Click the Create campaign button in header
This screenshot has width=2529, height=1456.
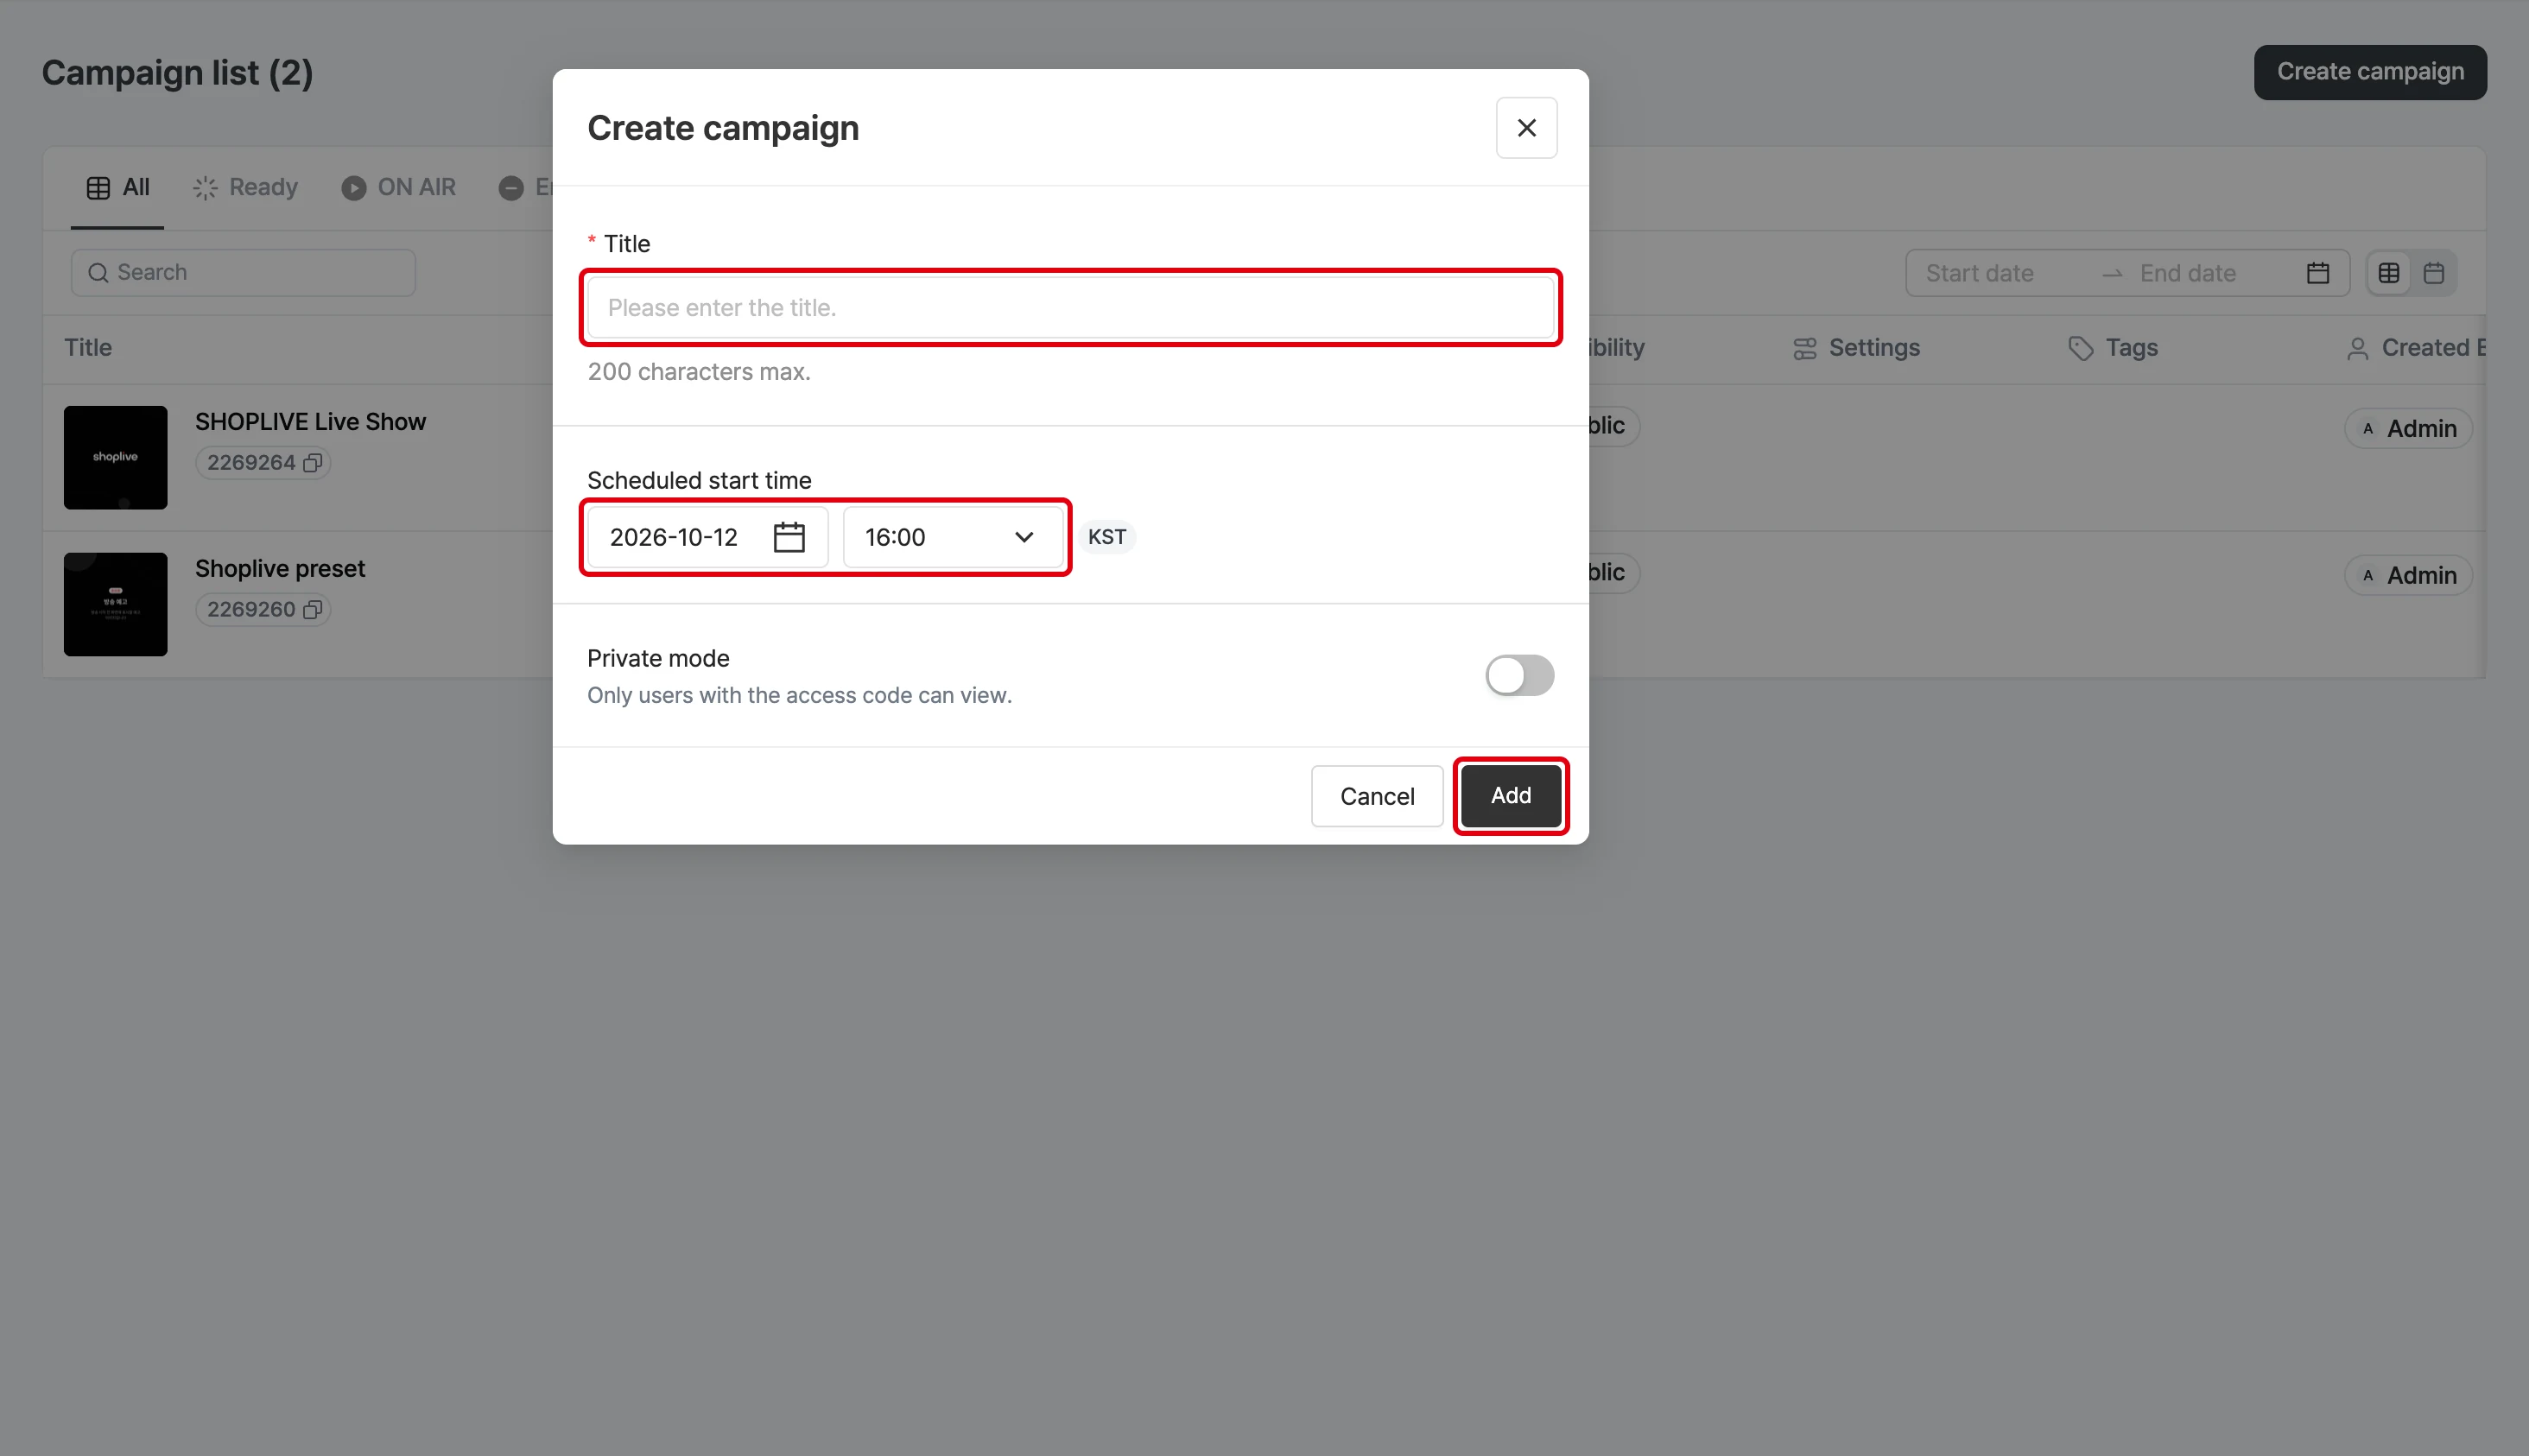click(2370, 72)
